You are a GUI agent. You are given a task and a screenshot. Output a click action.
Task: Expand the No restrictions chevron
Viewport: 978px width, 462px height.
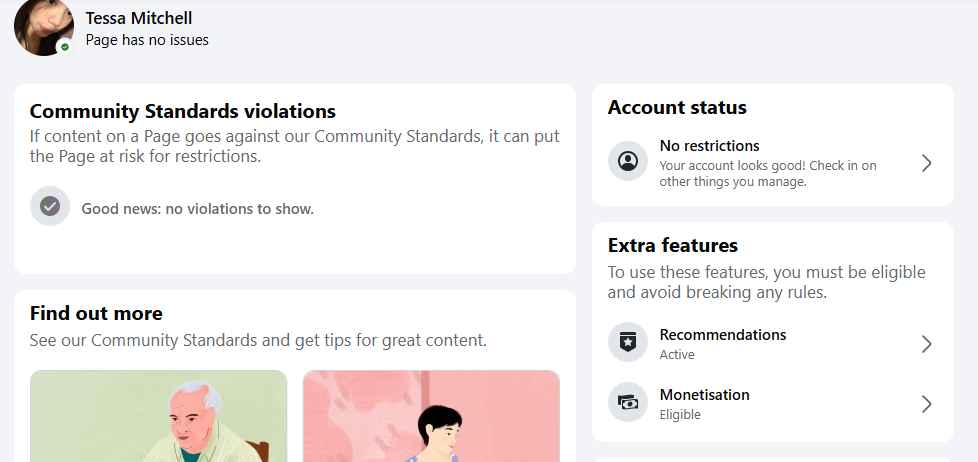pyautogui.click(x=927, y=163)
